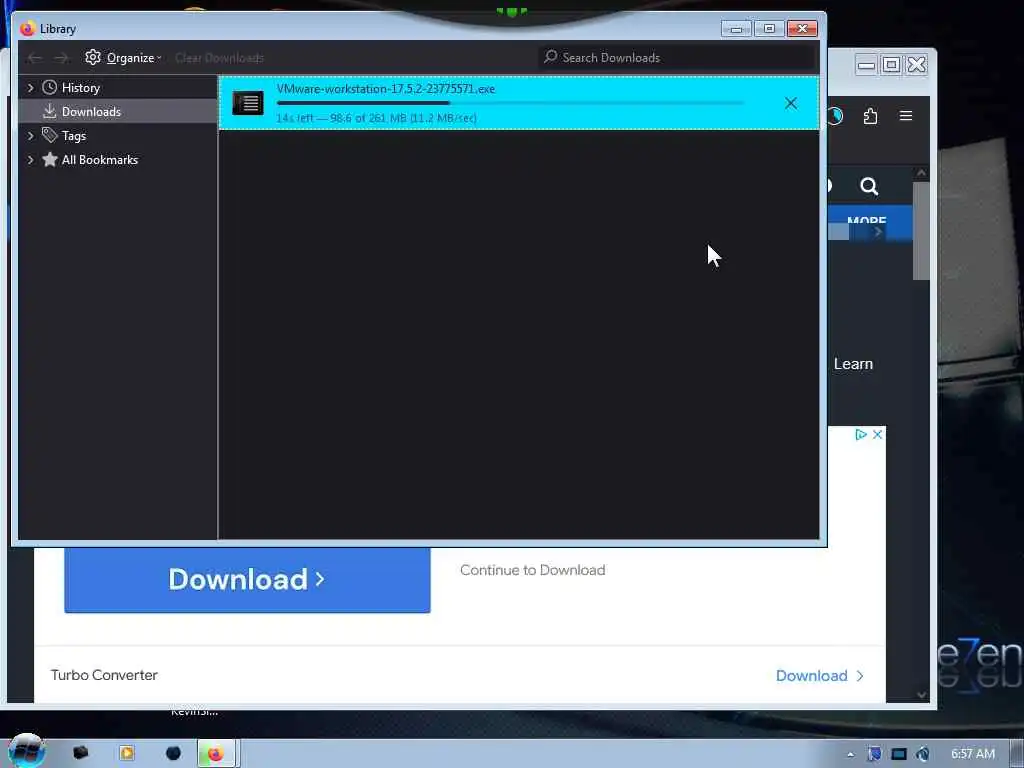The image size is (1024, 768).
Task: Open the Organize menu in Library
Action: (x=123, y=57)
